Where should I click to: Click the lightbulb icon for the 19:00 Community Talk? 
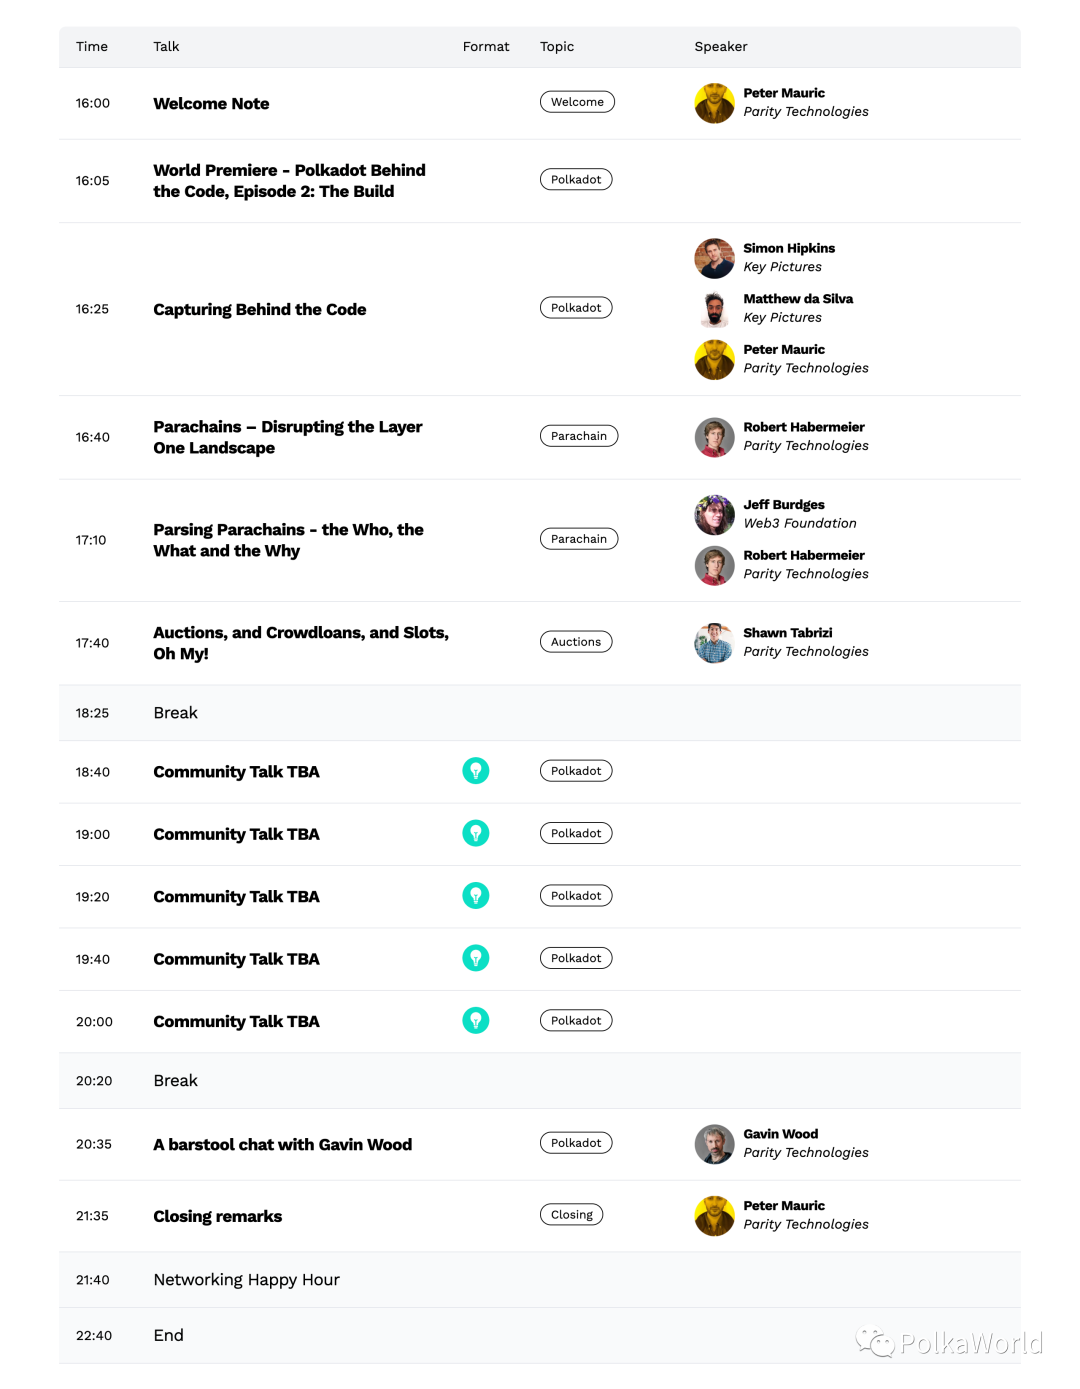pyautogui.click(x=476, y=833)
